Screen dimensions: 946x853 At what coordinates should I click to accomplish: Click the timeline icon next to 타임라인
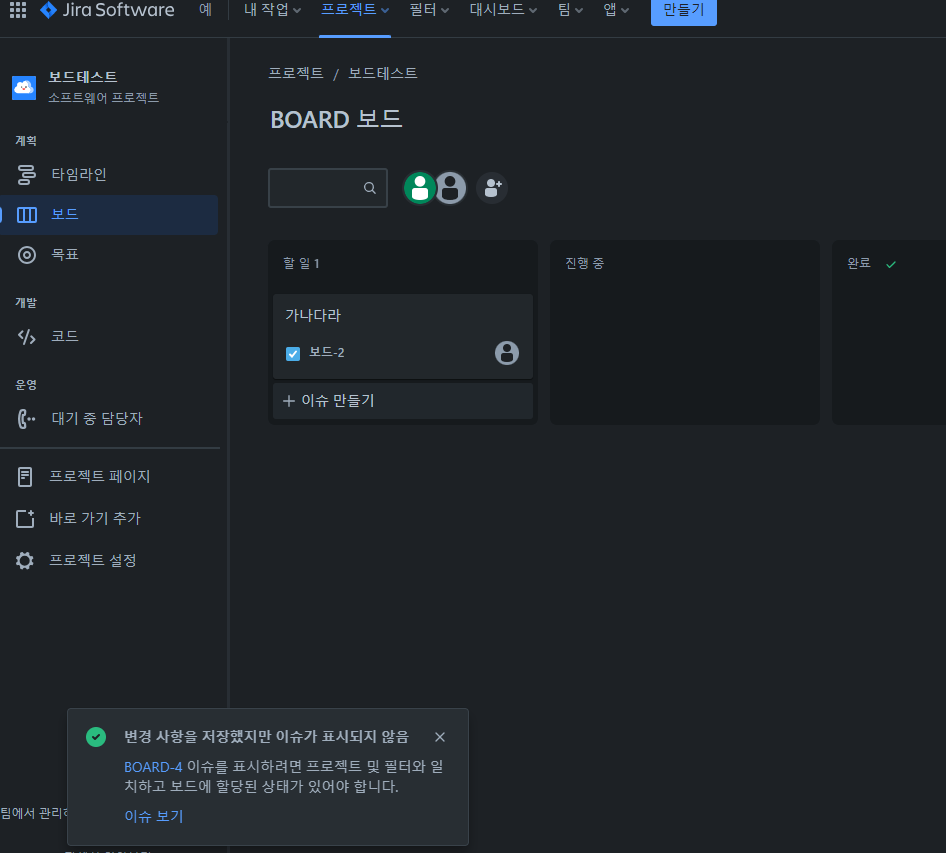(26, 175)
